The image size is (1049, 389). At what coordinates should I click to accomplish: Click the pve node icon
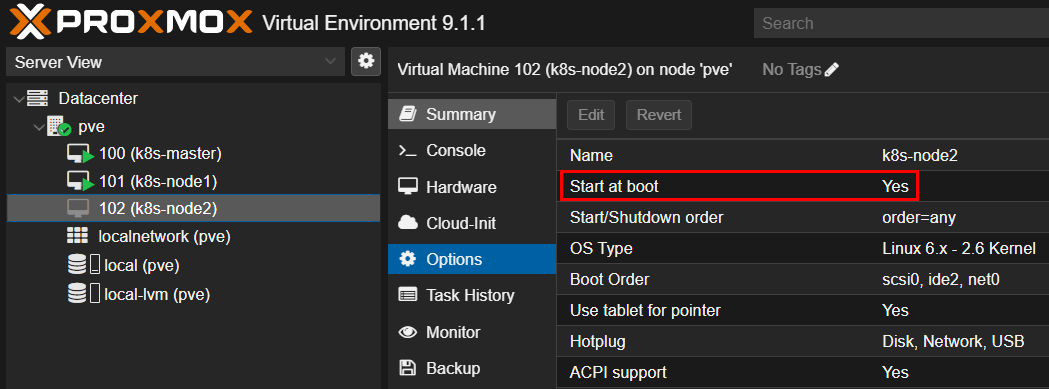click(x=59, y=127)
